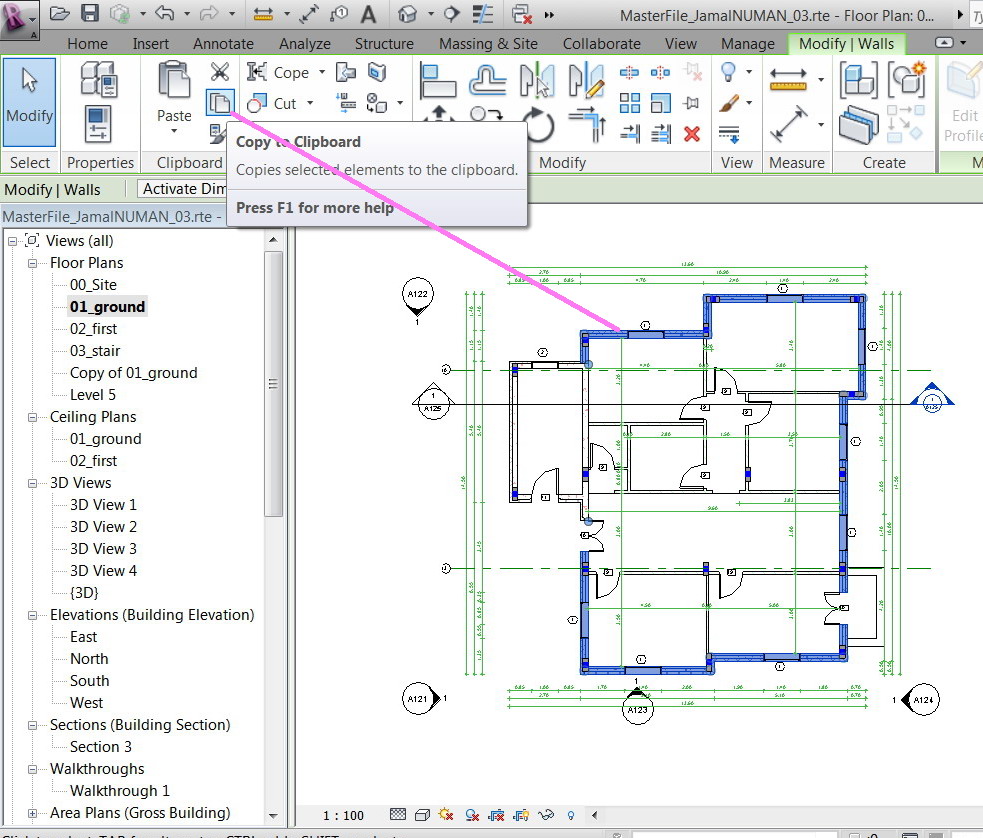Toggle Detail Level icon in view bar
This screenshot has width=983, height=838.
tap(397, 814)
